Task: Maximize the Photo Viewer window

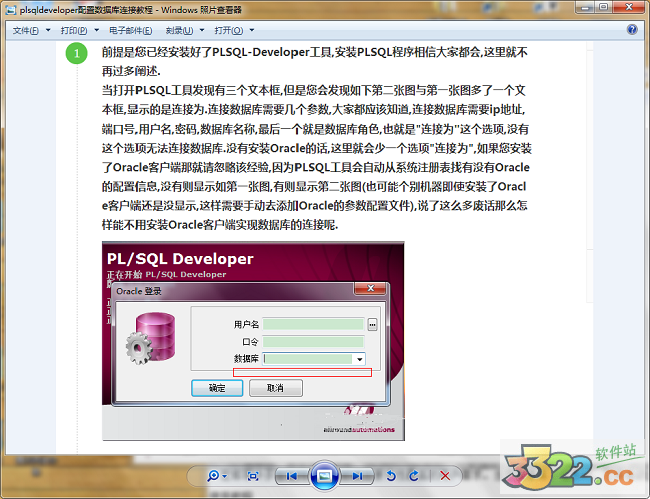Action: (x=604, y=7)
